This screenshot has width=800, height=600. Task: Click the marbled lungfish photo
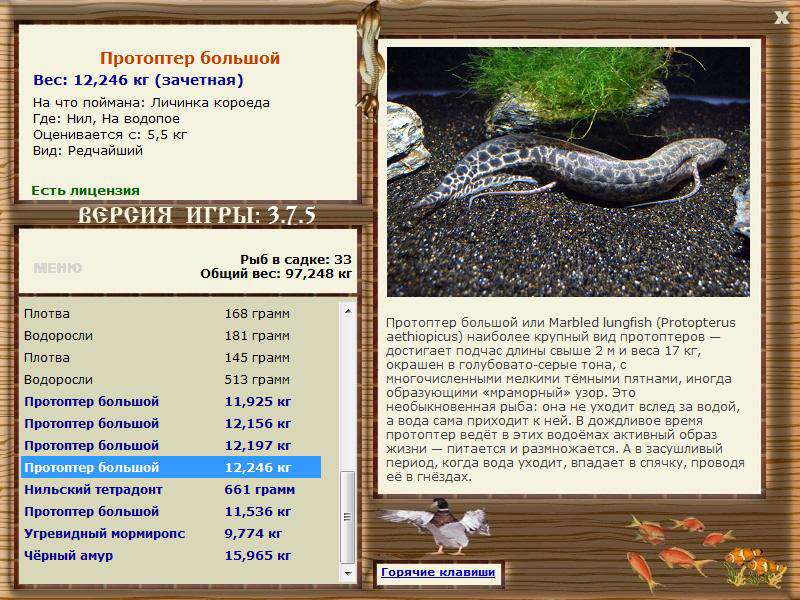click(x=568, y=172)
